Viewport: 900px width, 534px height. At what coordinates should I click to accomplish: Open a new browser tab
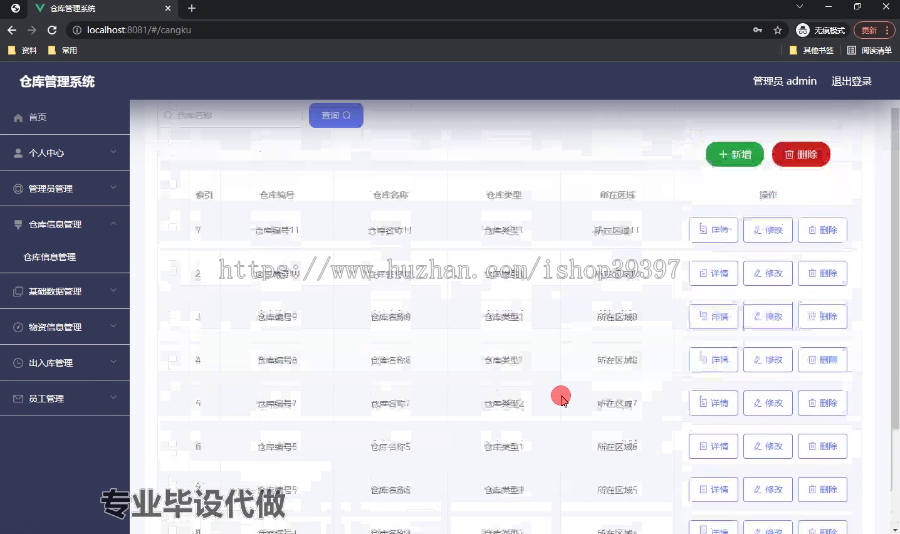point(192,8)
